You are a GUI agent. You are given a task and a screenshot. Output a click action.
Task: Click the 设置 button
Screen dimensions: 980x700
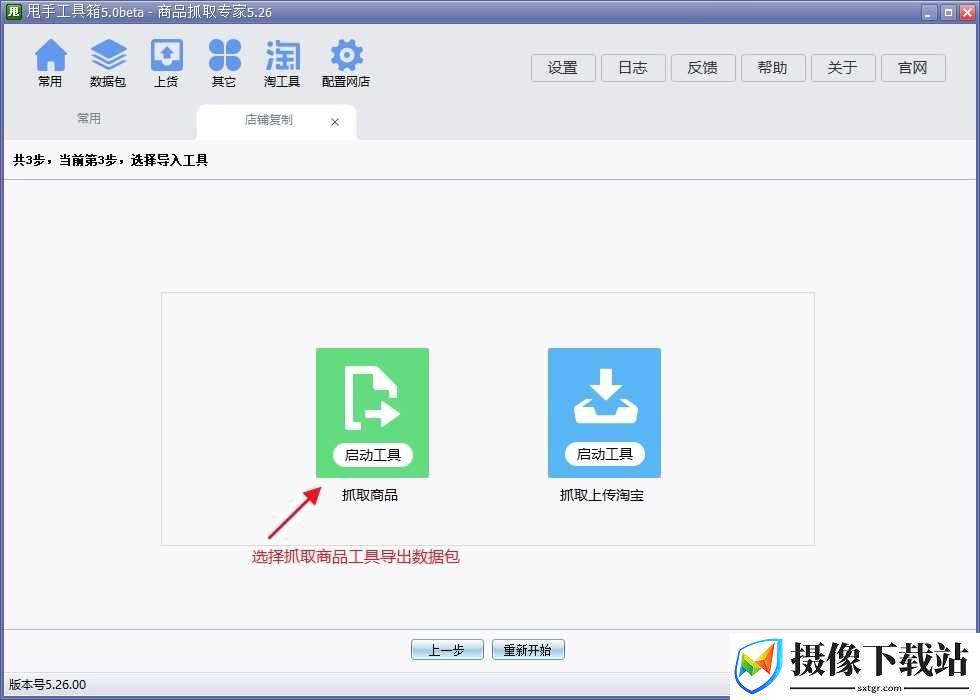(563, 68)
